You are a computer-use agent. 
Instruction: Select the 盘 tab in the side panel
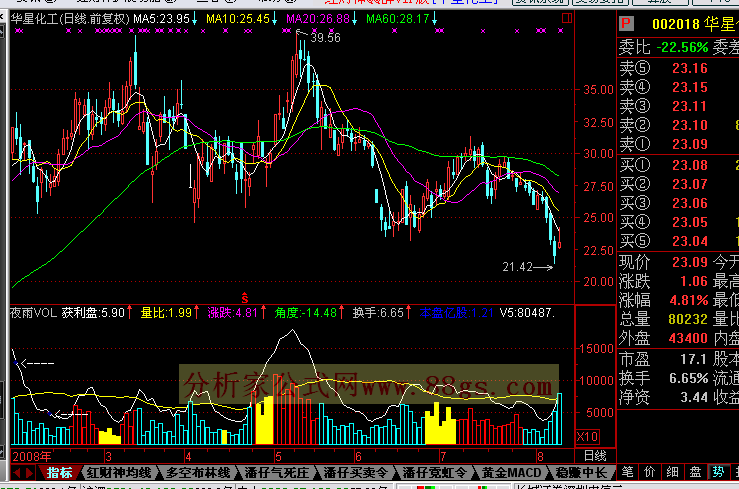(x=695, y=473)
